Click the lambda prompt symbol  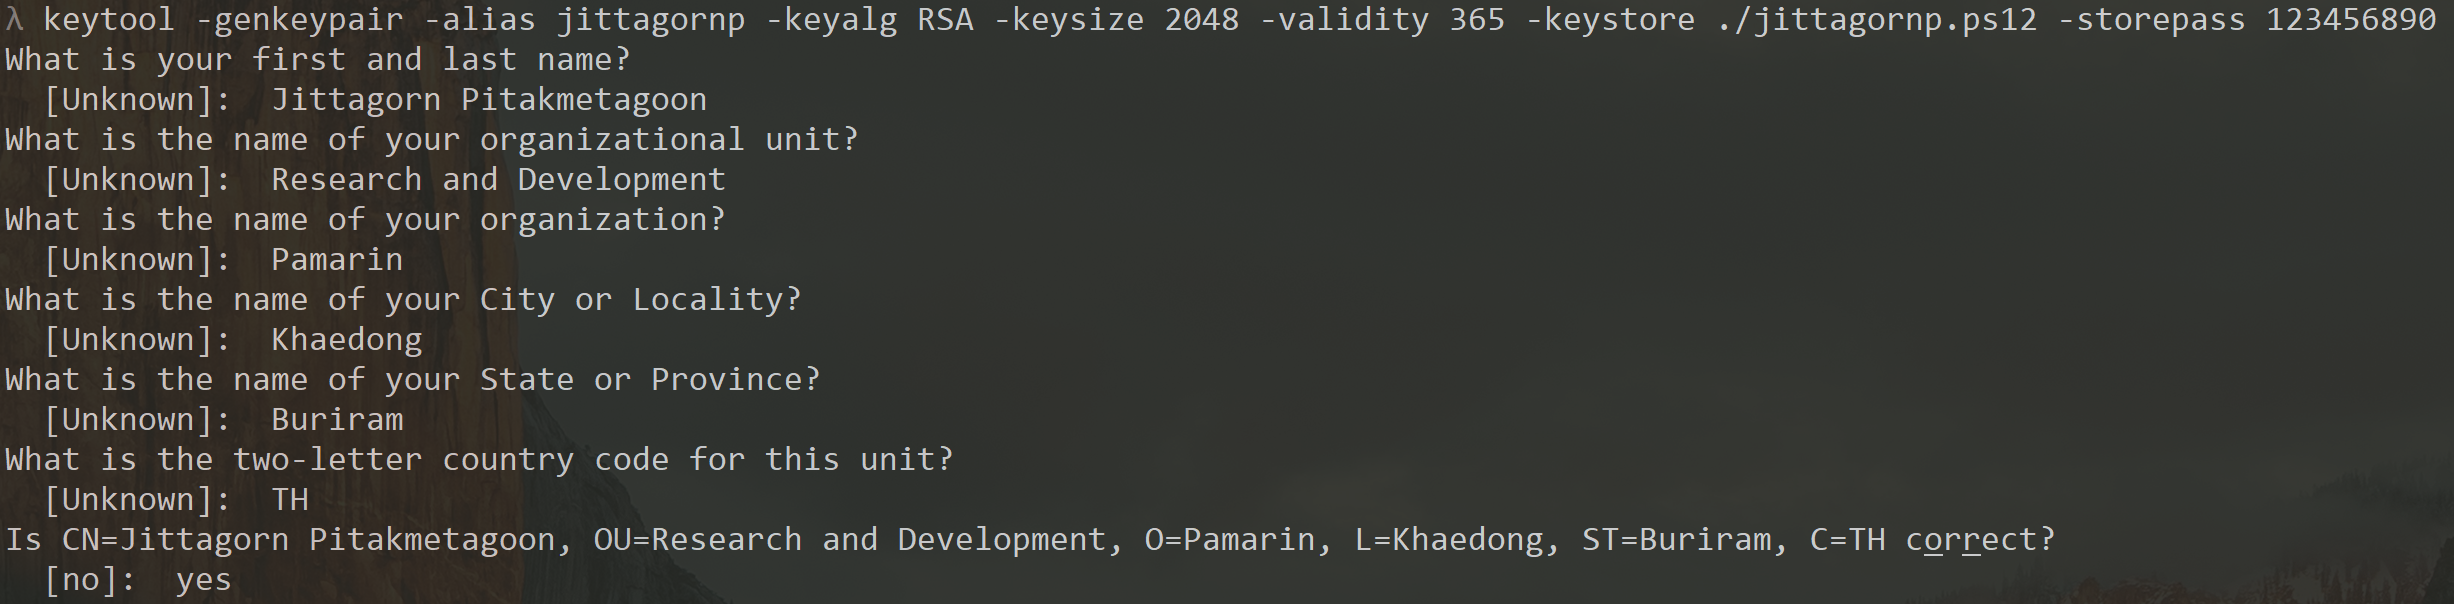[x=14, y=20]
